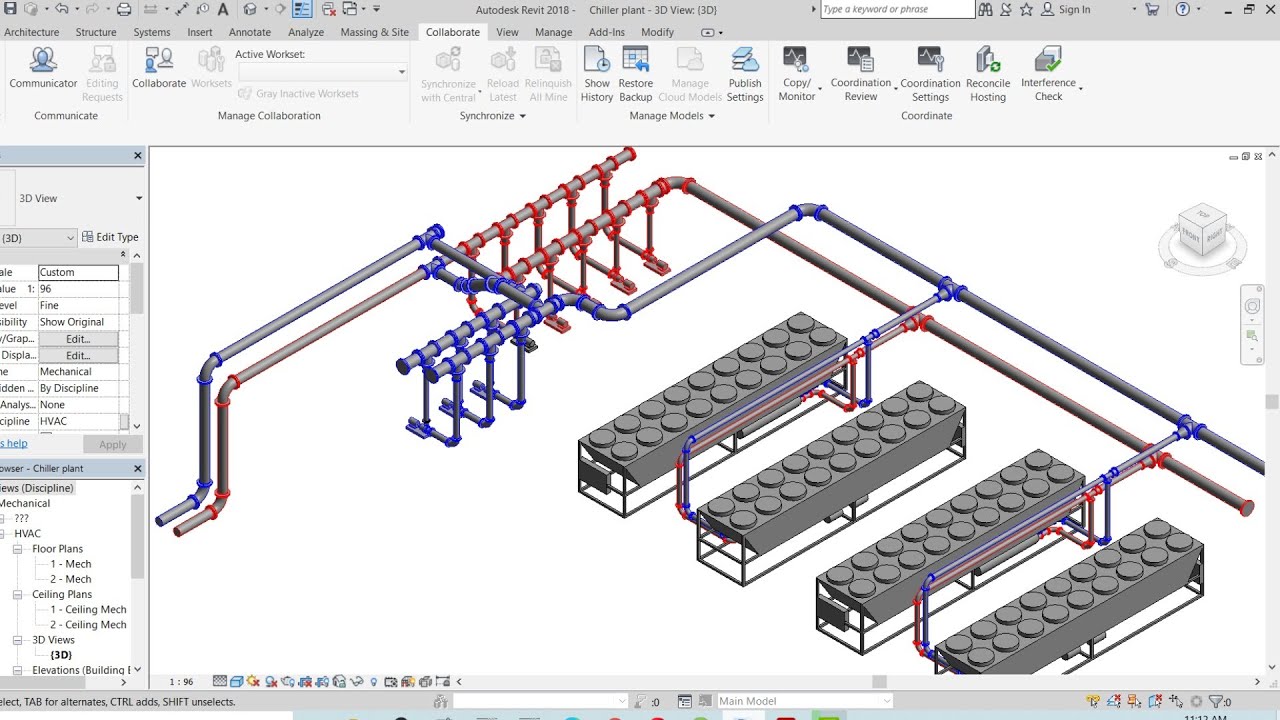Click the Undo arrow icon
The width and height of the screenshot is (1280, 720).
coord(61,9)
